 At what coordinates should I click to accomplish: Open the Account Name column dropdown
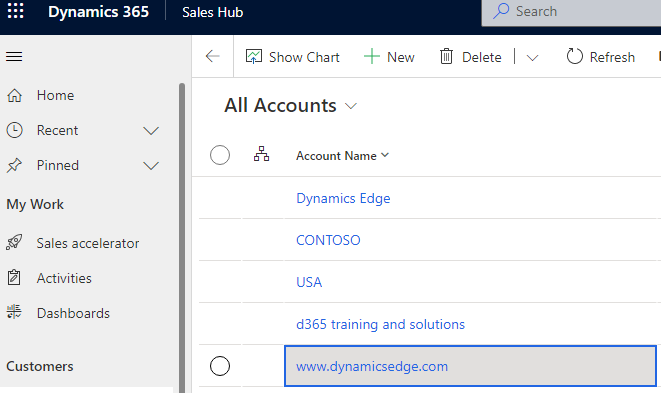(x=385, y=155)
